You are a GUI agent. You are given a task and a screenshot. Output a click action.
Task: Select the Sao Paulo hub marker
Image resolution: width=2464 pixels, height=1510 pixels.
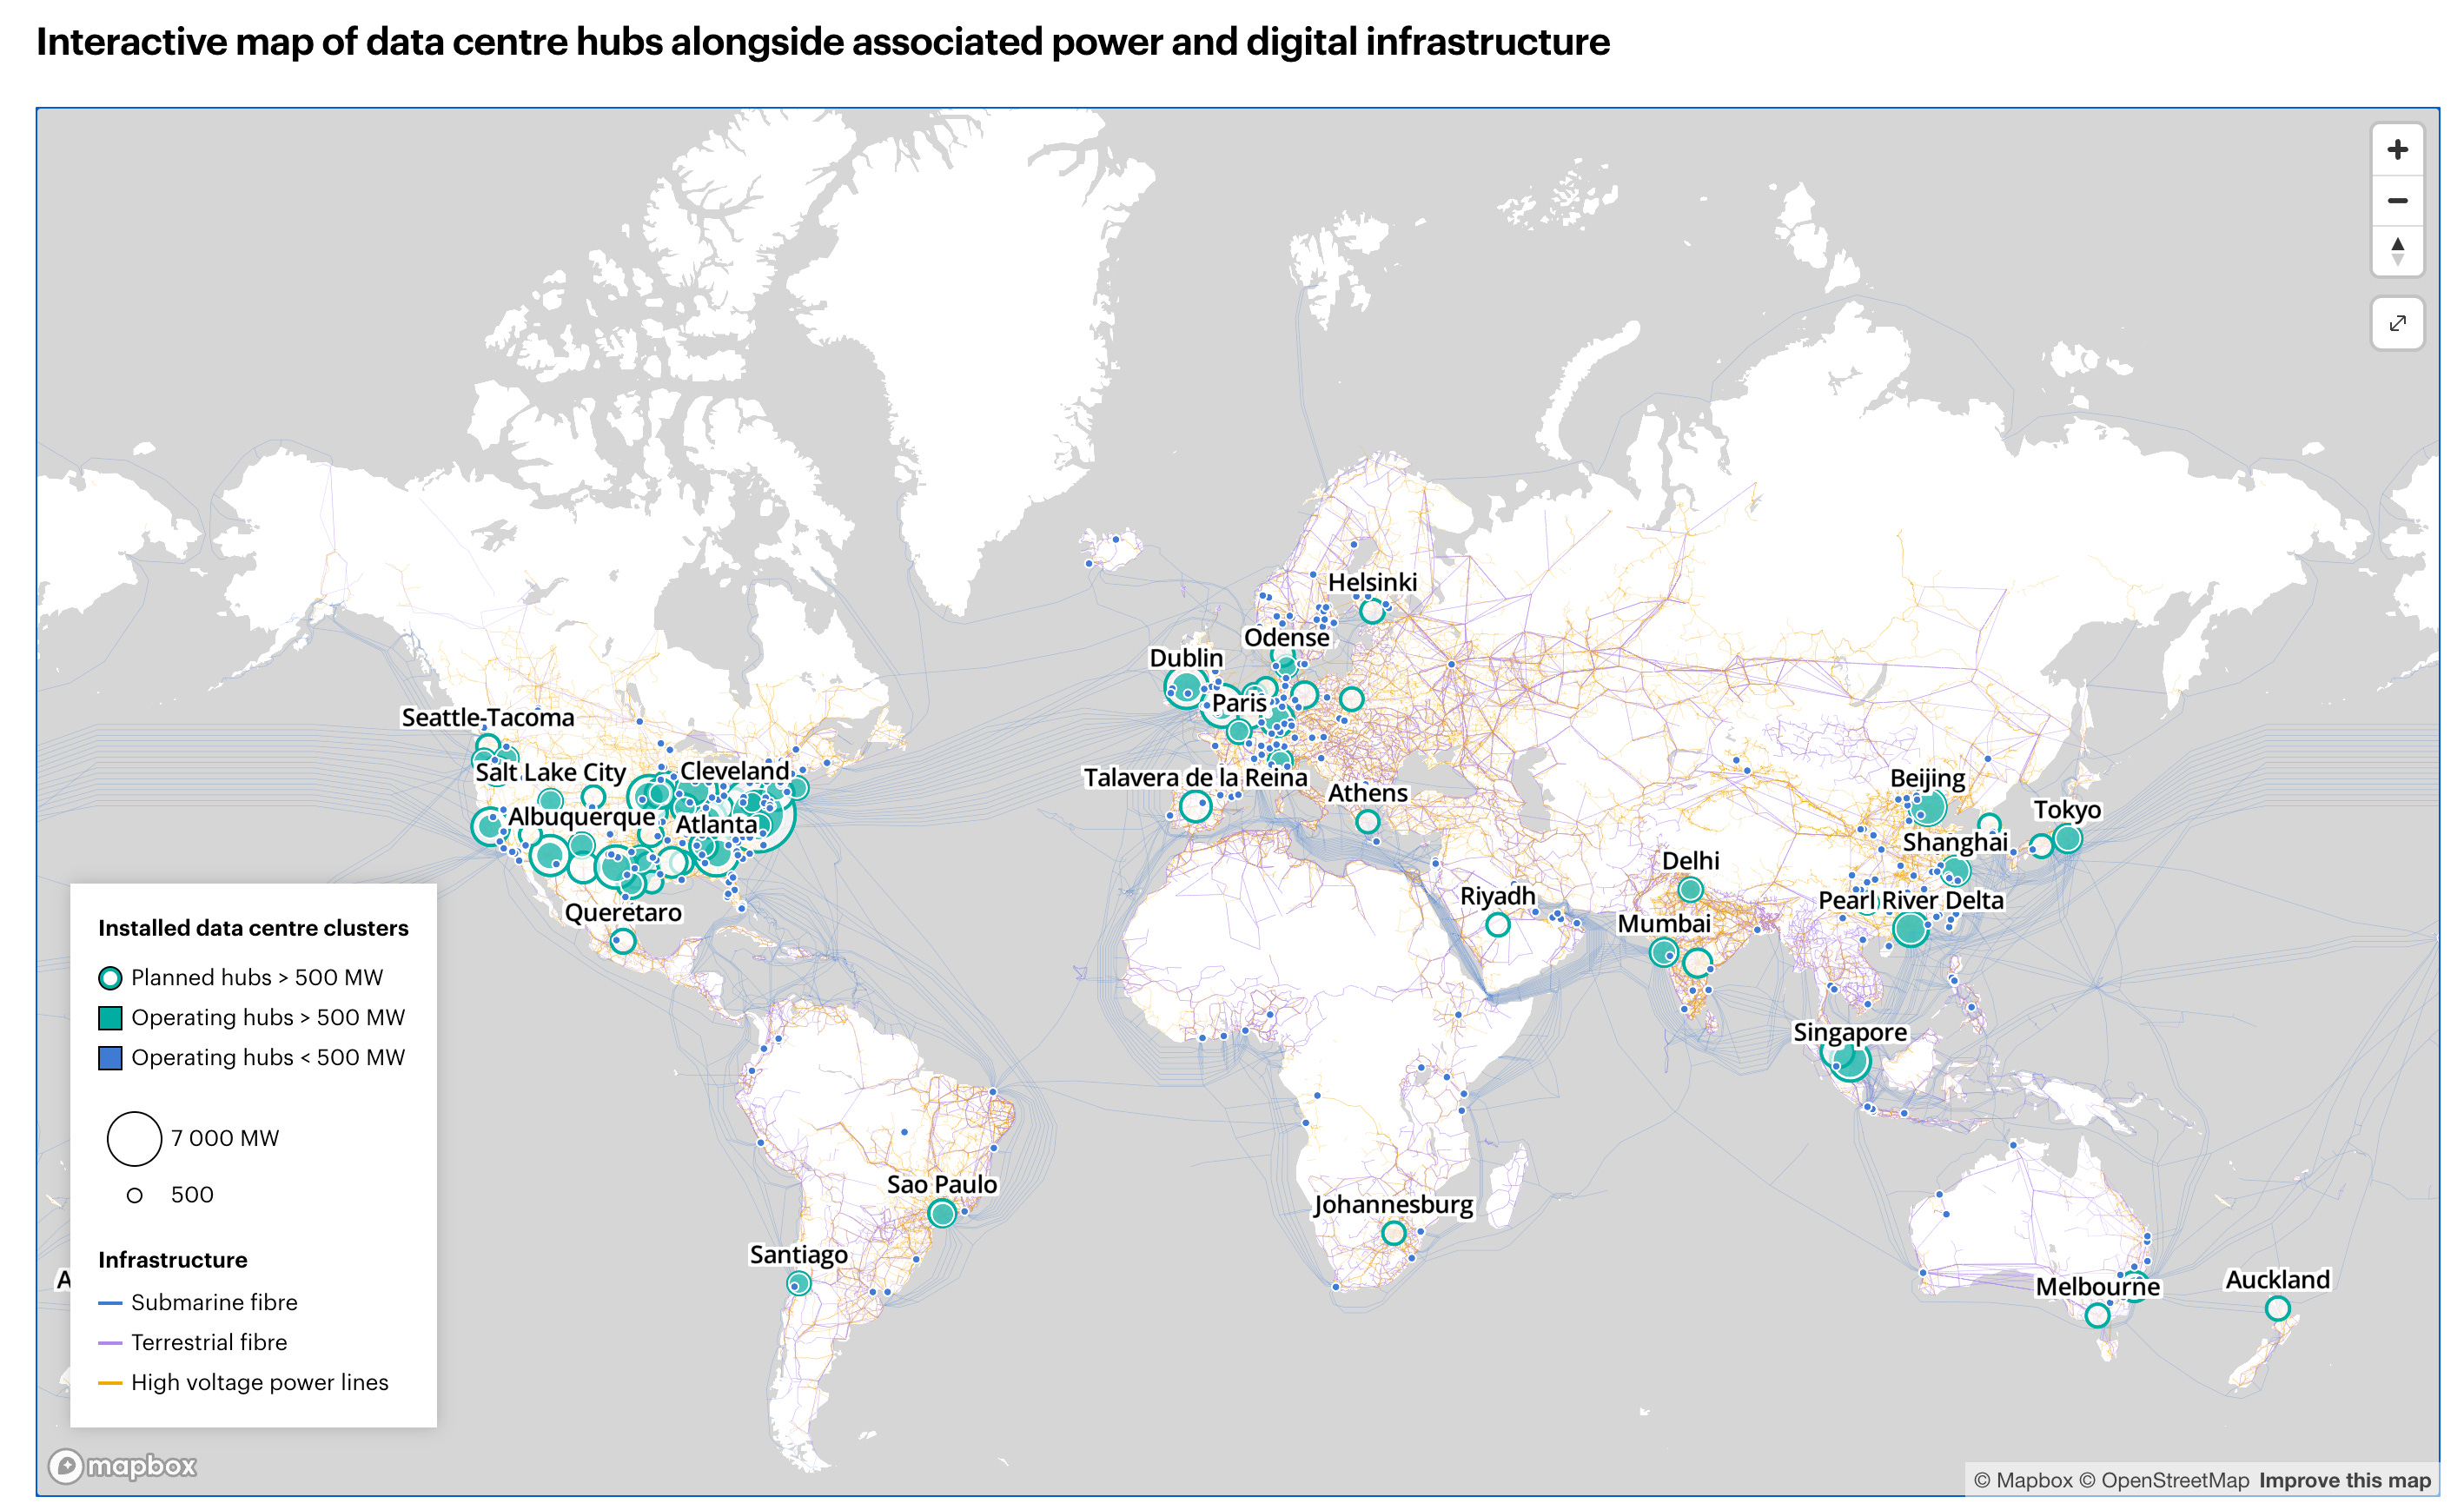941,1213
